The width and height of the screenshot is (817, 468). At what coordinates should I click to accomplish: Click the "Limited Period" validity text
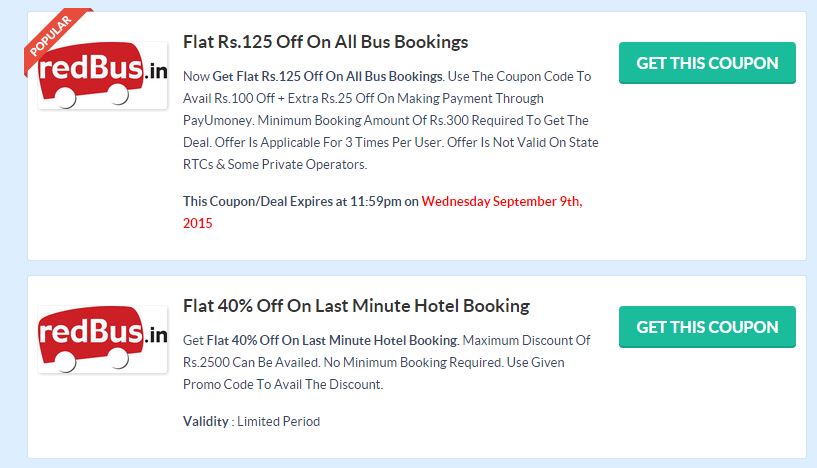click(278, 421)
